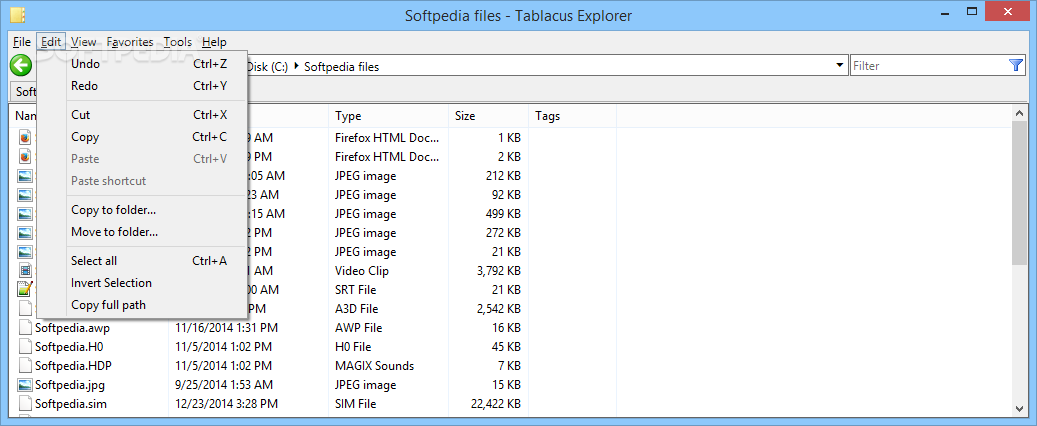1037x426 pixels.
Task: Click Invert Selection menu entry
Action: (142, 282)
